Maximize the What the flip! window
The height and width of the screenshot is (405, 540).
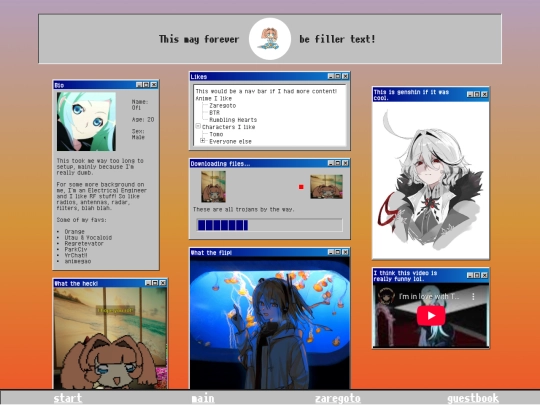click(x=338, y=252)
